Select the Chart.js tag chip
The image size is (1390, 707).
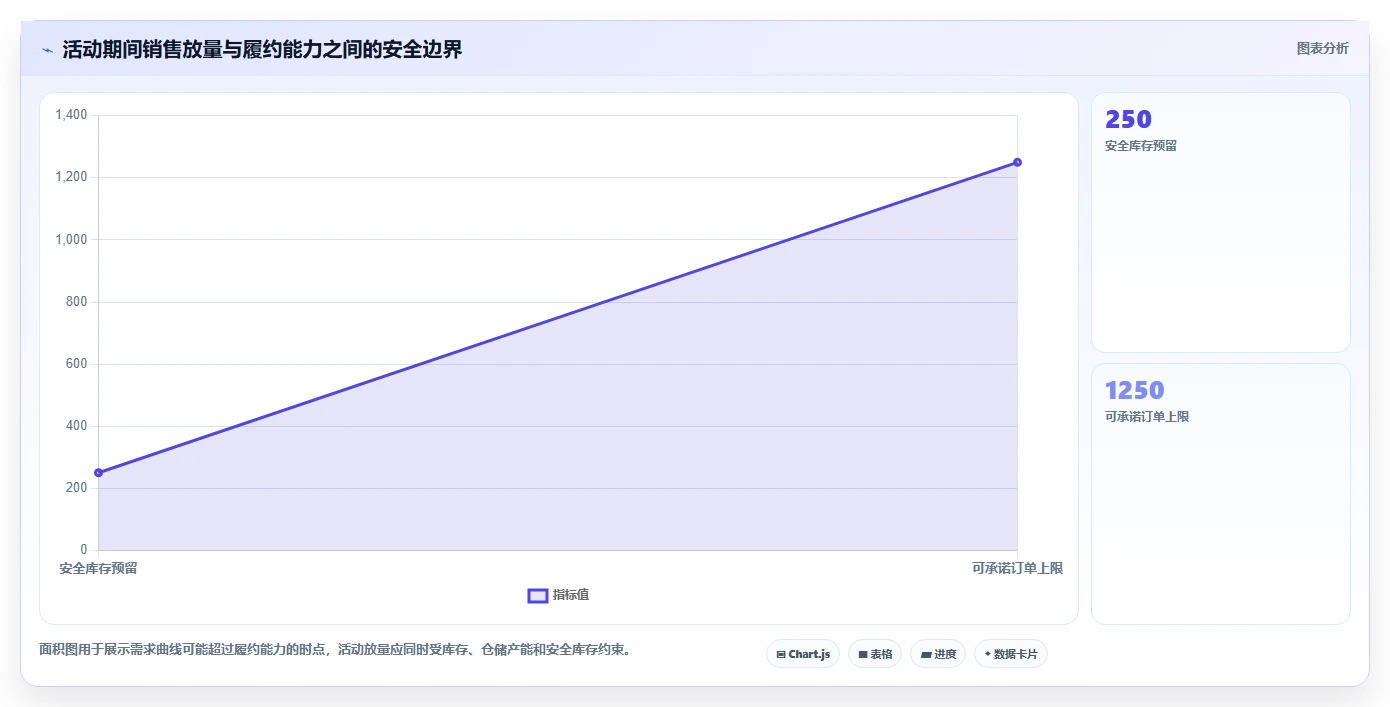[x=803, y=654]
